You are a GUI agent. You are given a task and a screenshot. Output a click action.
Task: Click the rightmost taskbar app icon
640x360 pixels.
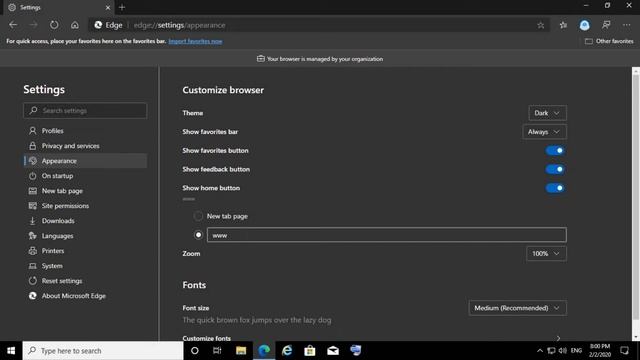tap(356, 351)
